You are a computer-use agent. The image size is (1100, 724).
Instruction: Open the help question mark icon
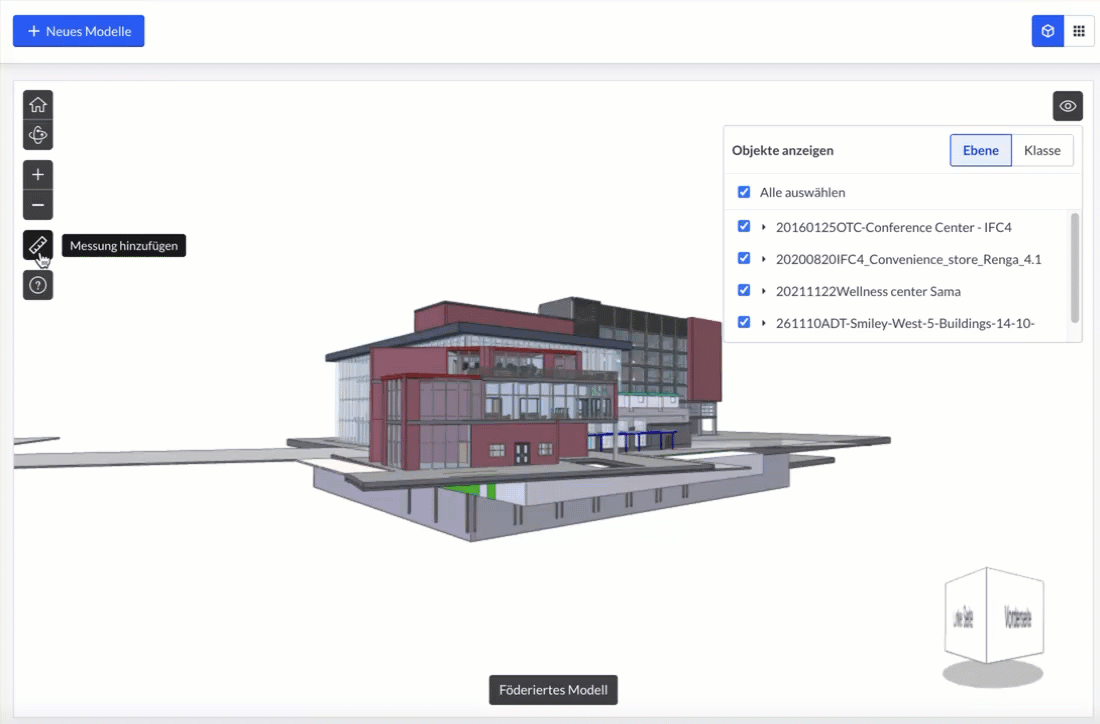[x=38, y=286]
